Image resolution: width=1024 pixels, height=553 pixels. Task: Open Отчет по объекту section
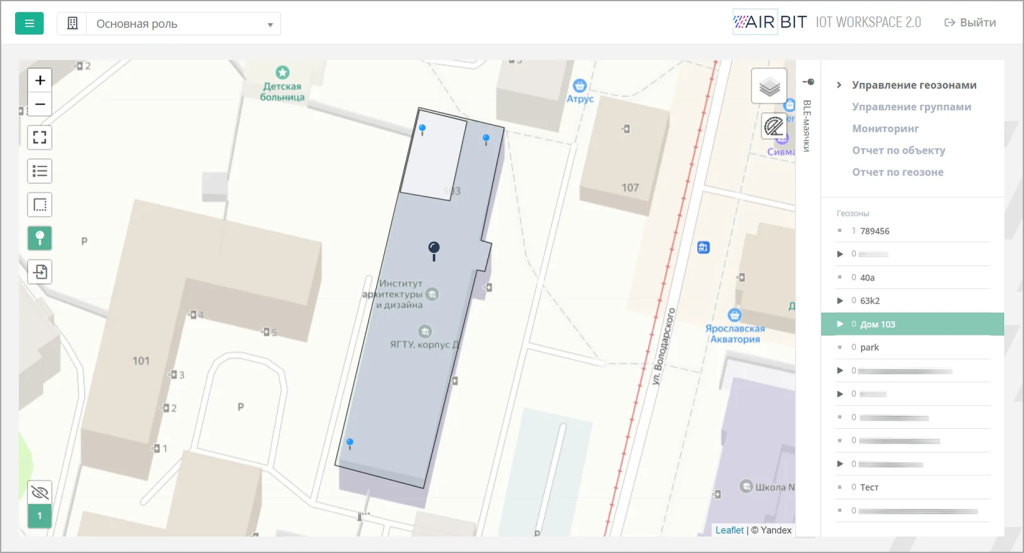pos(898,151)
